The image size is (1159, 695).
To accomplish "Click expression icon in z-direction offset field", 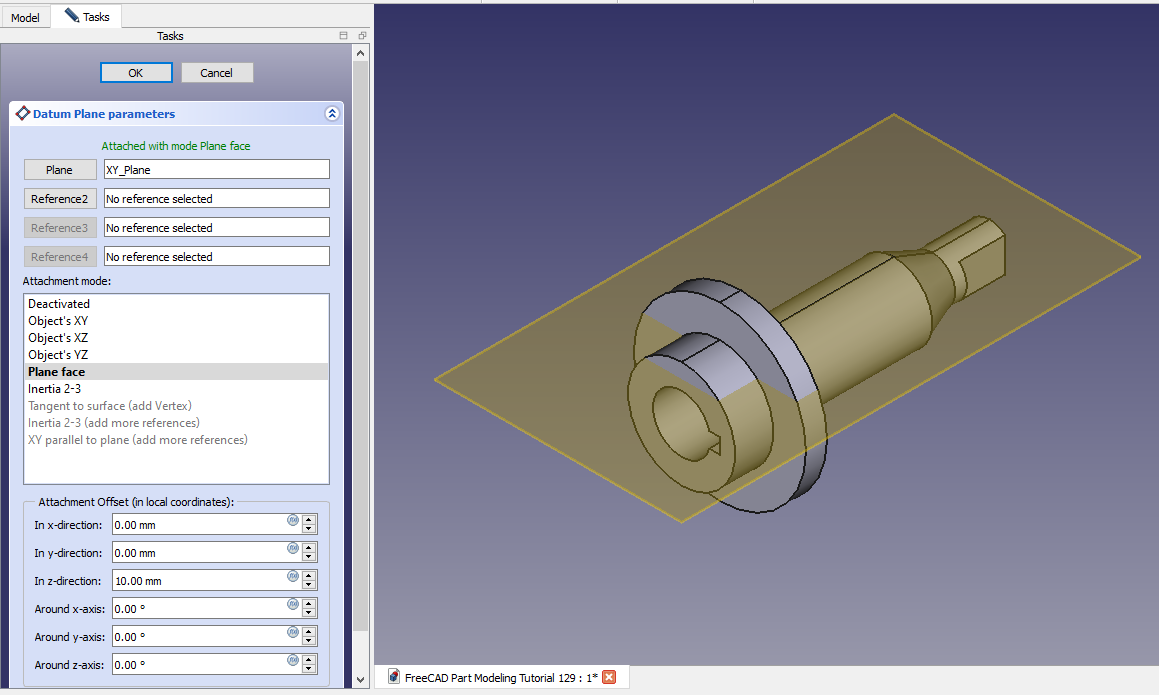I will coord(293,576).
